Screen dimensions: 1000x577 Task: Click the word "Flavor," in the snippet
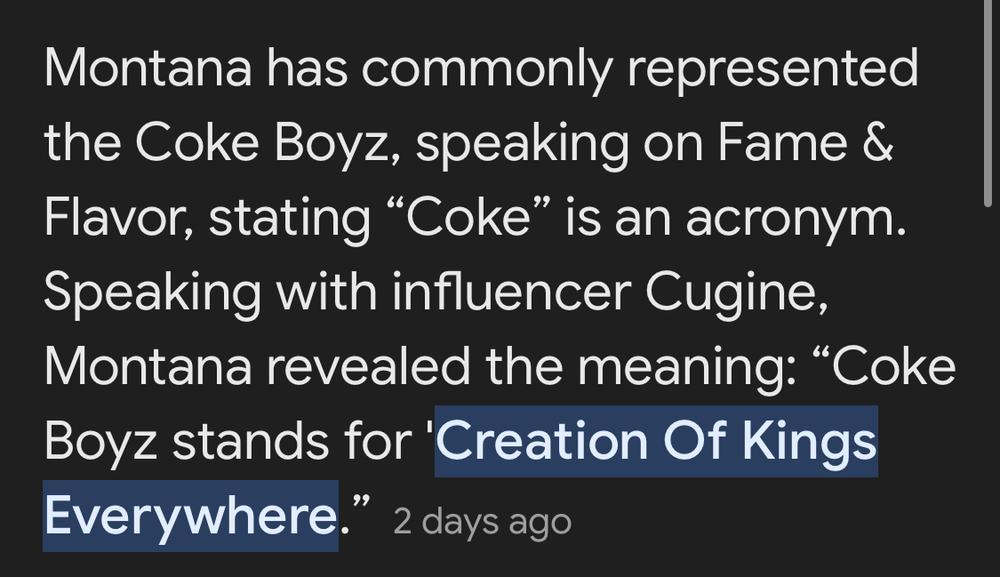(119, 217)
